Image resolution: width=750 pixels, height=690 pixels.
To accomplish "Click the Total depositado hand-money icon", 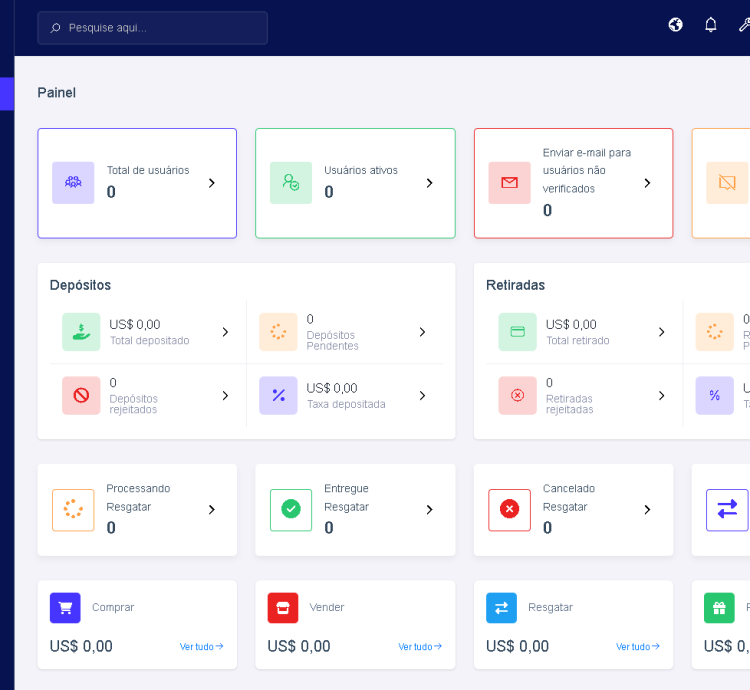I will point(81,332).
